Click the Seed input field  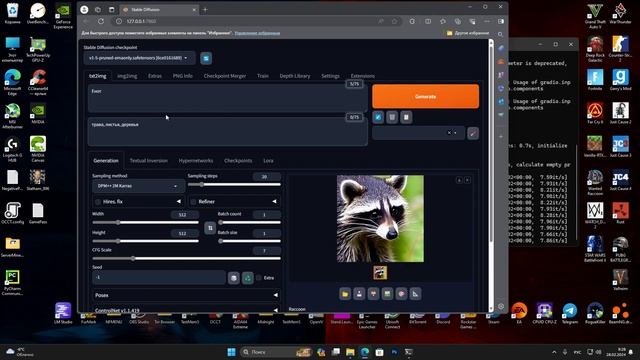click(x=159, y=278)
